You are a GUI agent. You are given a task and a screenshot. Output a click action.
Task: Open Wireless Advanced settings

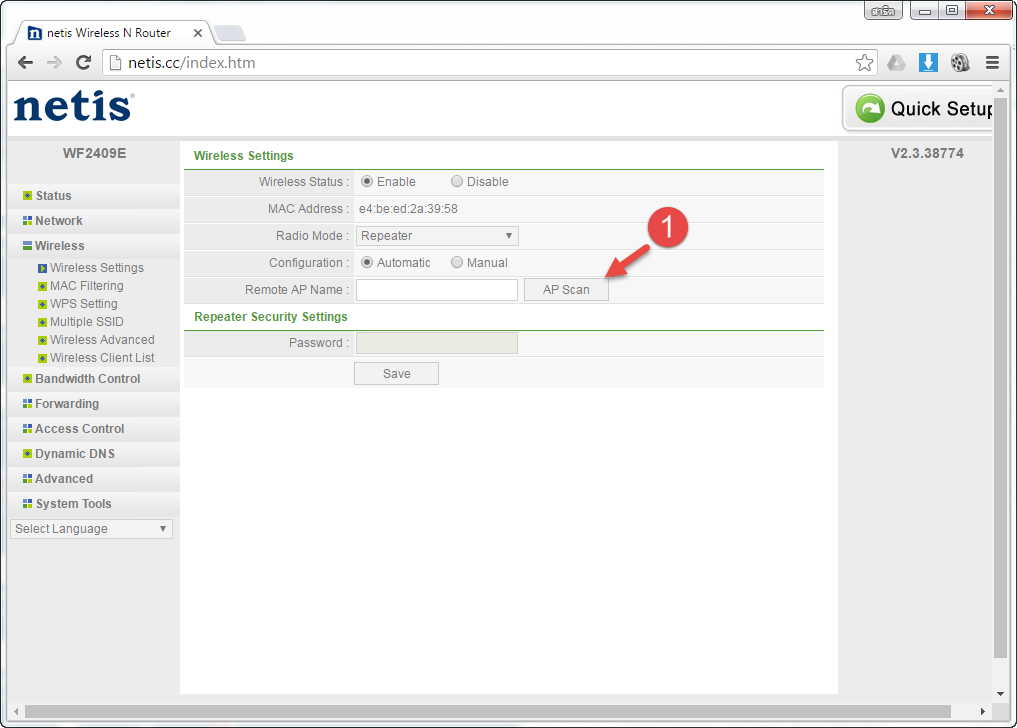pyautogui.click(x=102, y=340)
